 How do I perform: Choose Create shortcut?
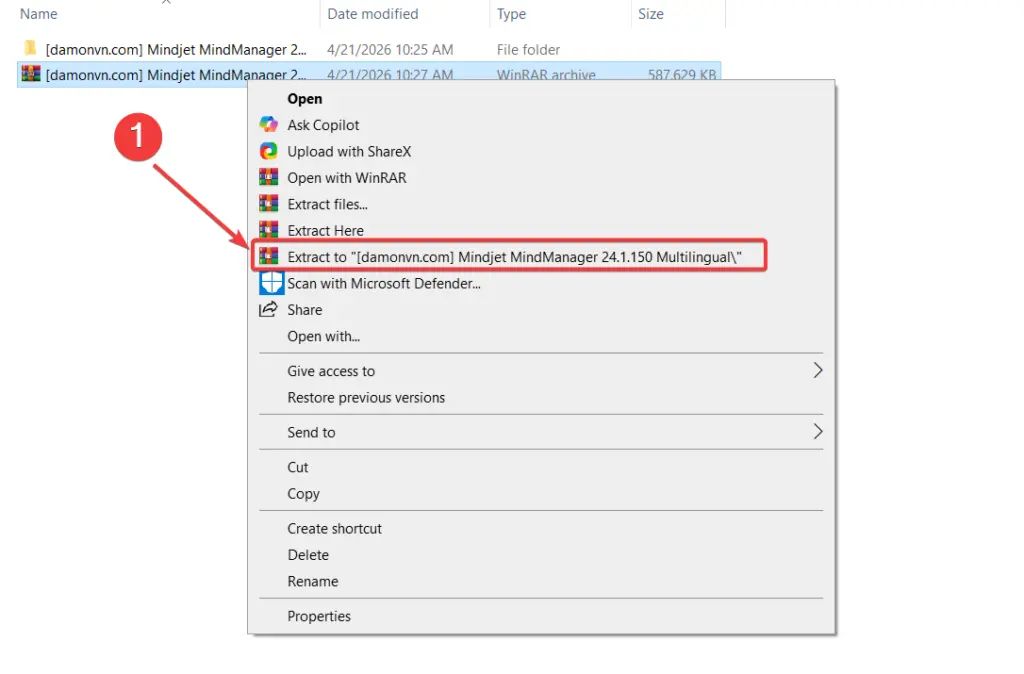click(x=334, y=528)
